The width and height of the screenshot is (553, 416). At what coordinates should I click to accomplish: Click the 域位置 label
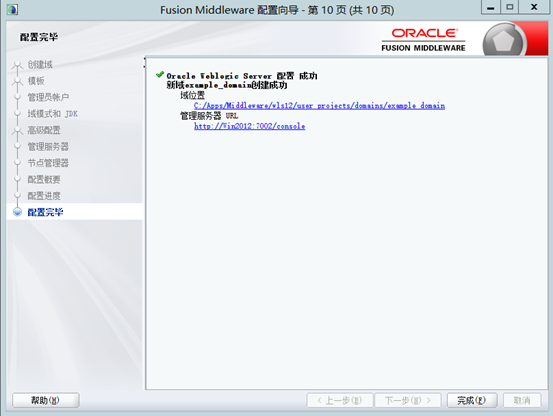coord(193,95)
